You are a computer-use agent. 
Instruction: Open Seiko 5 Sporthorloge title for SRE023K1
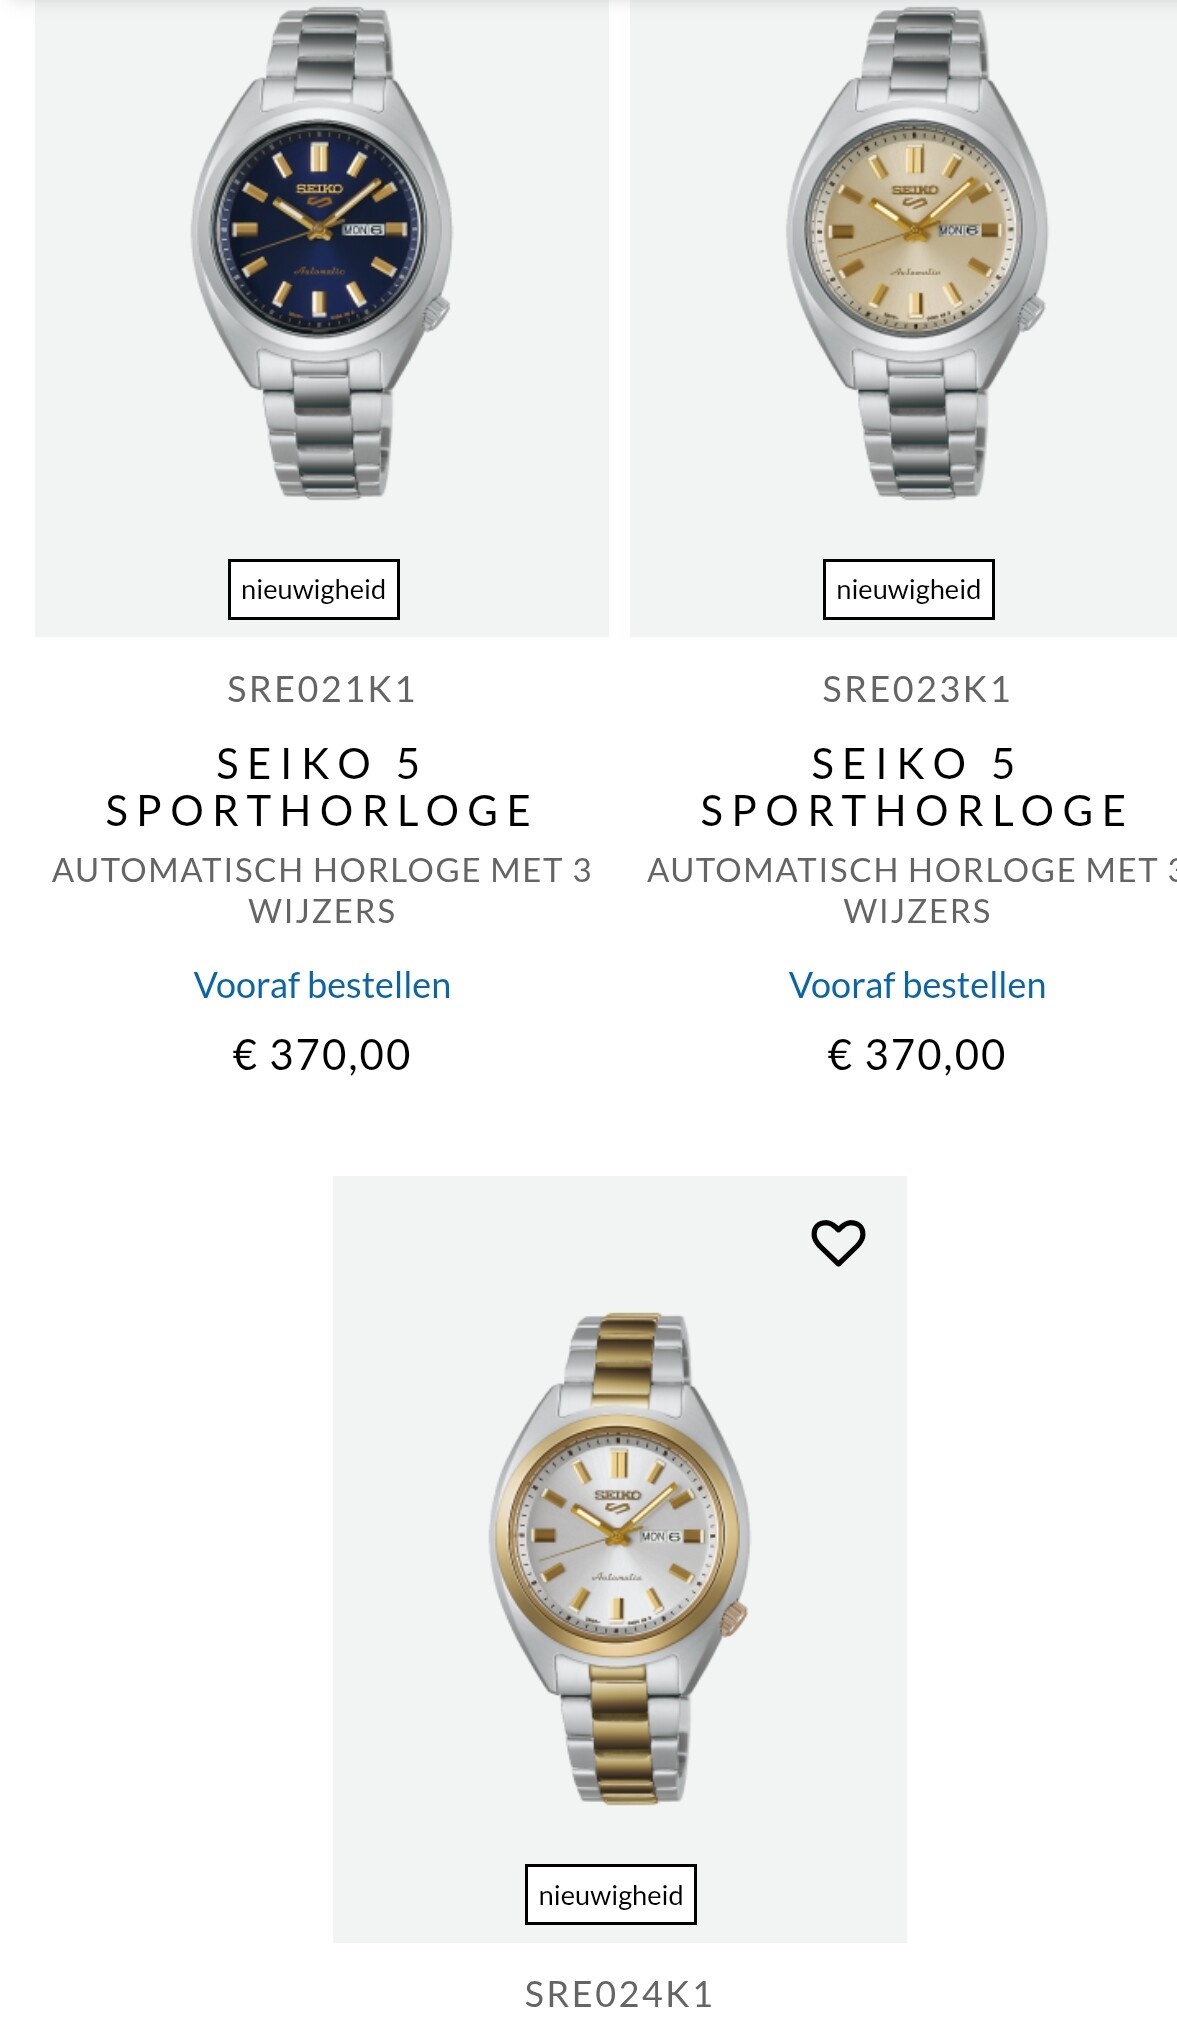916,787
